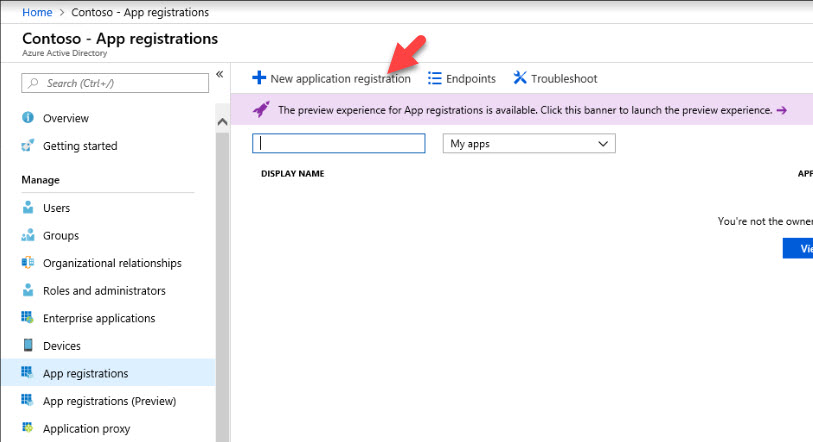Click the Roles and administrators icon

[x=28, y=290]
